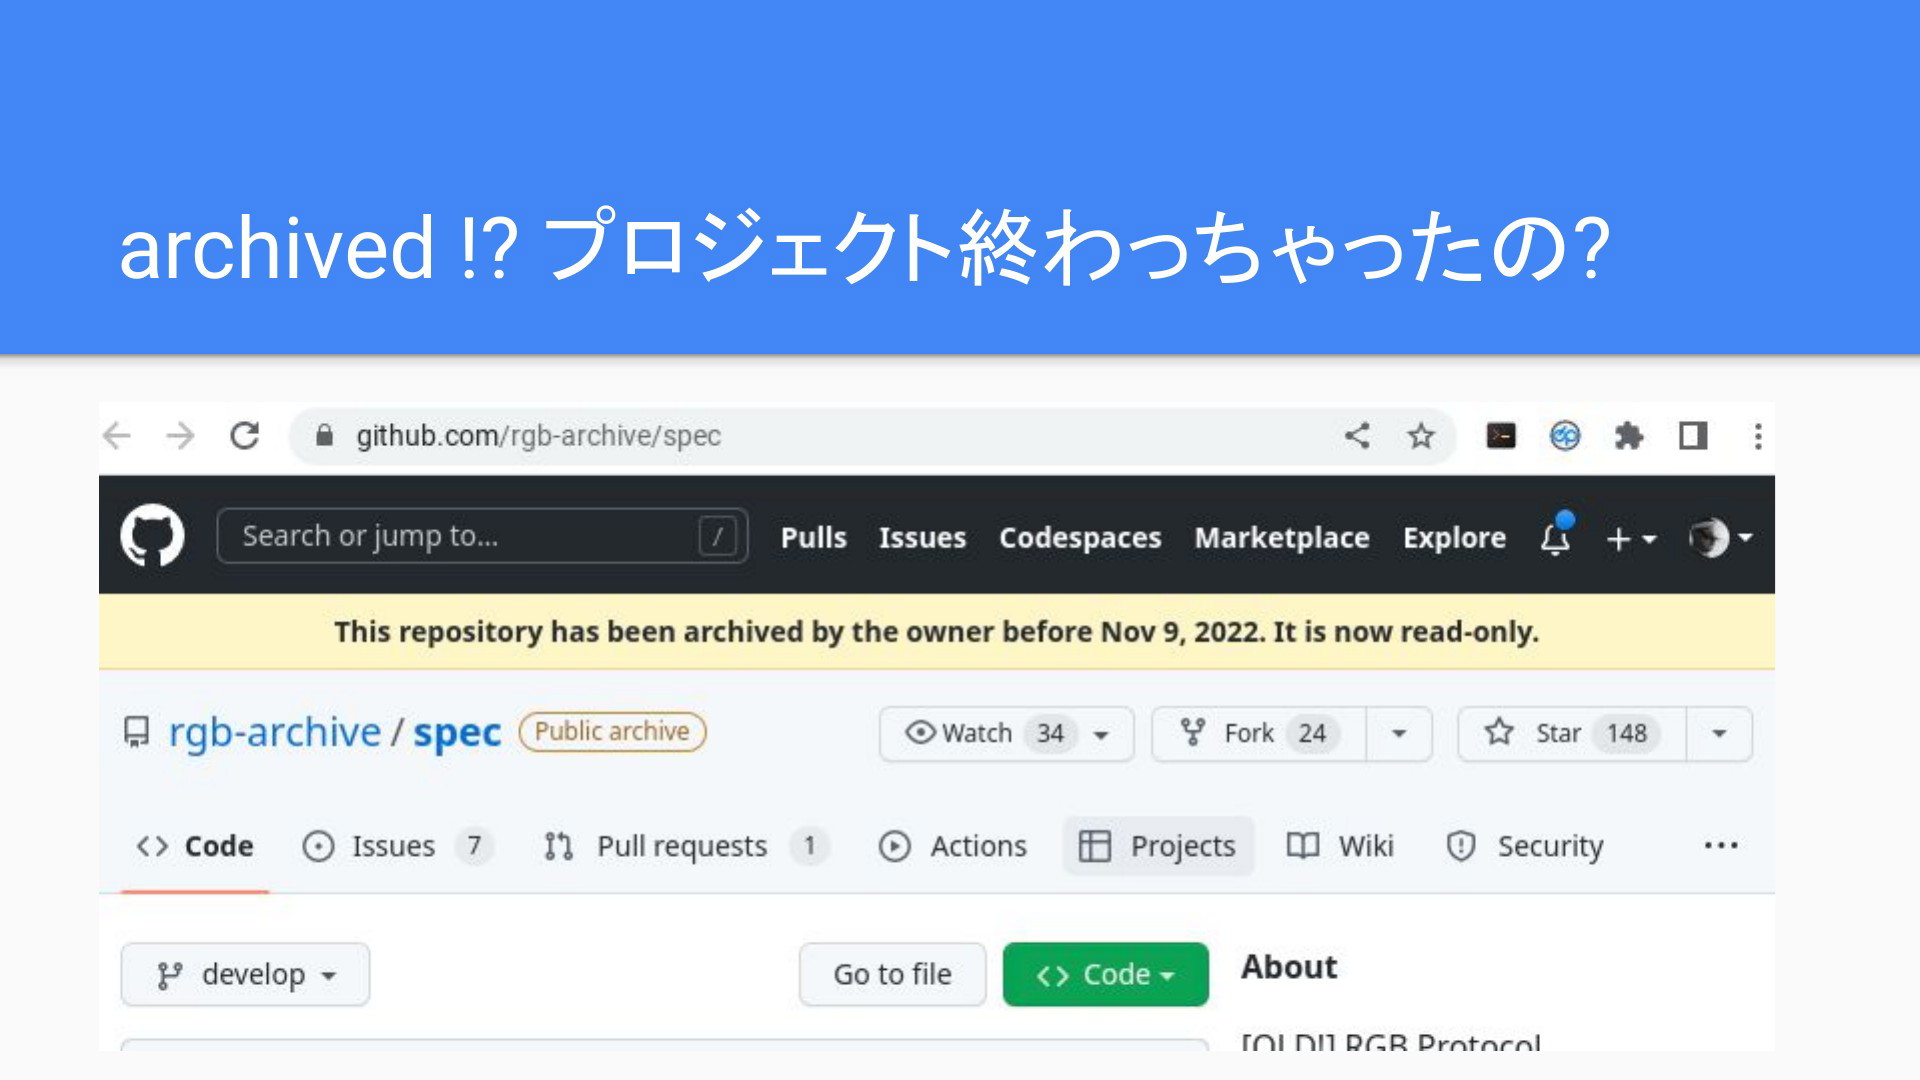Open the blue circular browser extension
The image size is (1920, 1080).
pyautogui.click(x=1565, y=436)
